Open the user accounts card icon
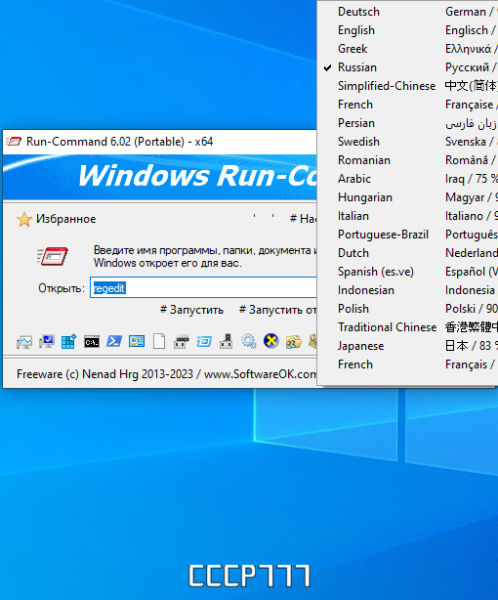The height and width of the screenshot is (600, 498). [137, 341]
